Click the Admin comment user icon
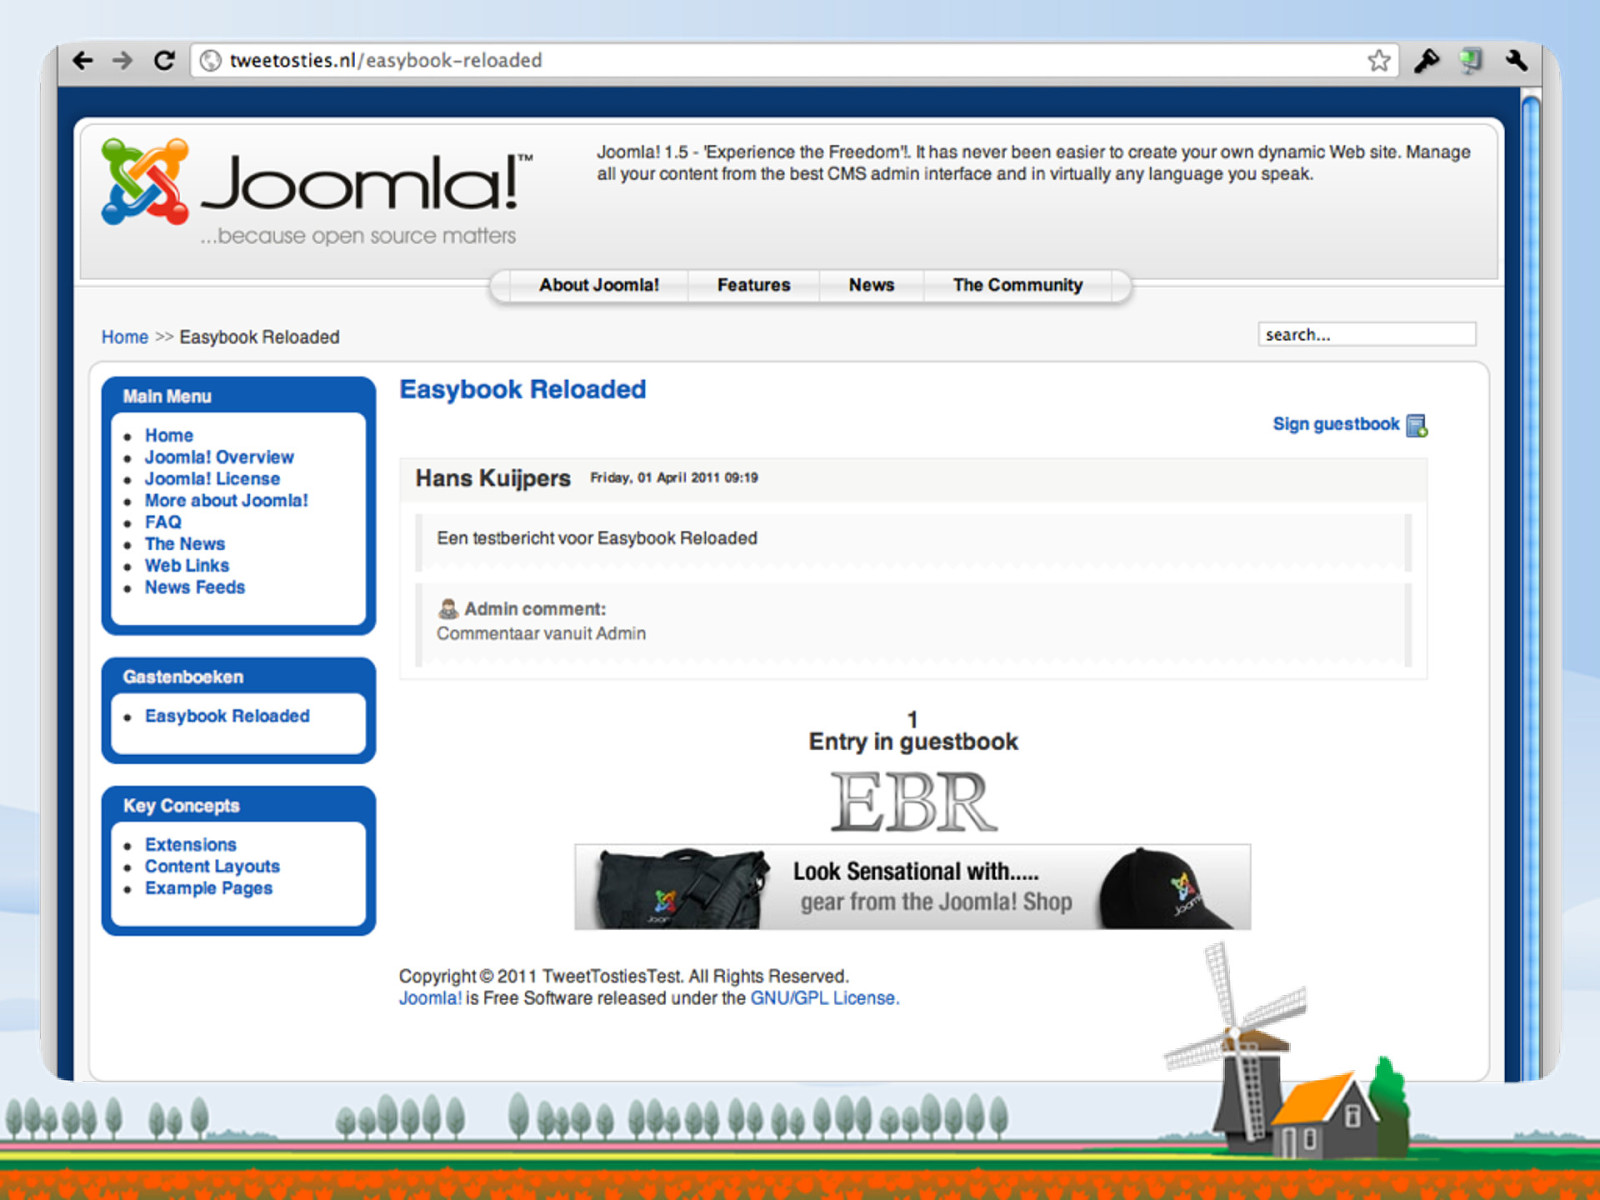 448,608
